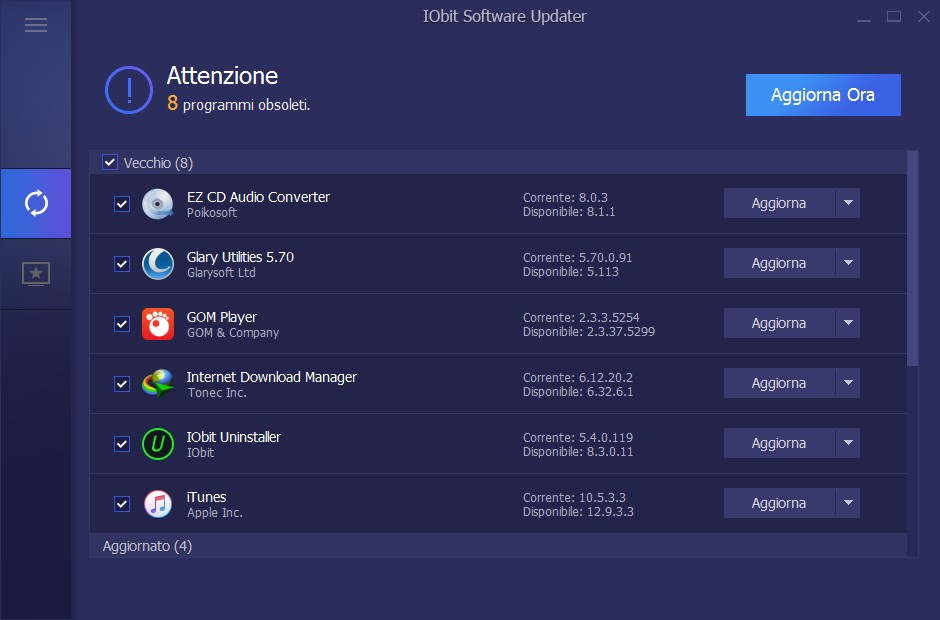940x620 pixels.
Task: Uncheck the GOM Player checkbox
Action: 122,324
